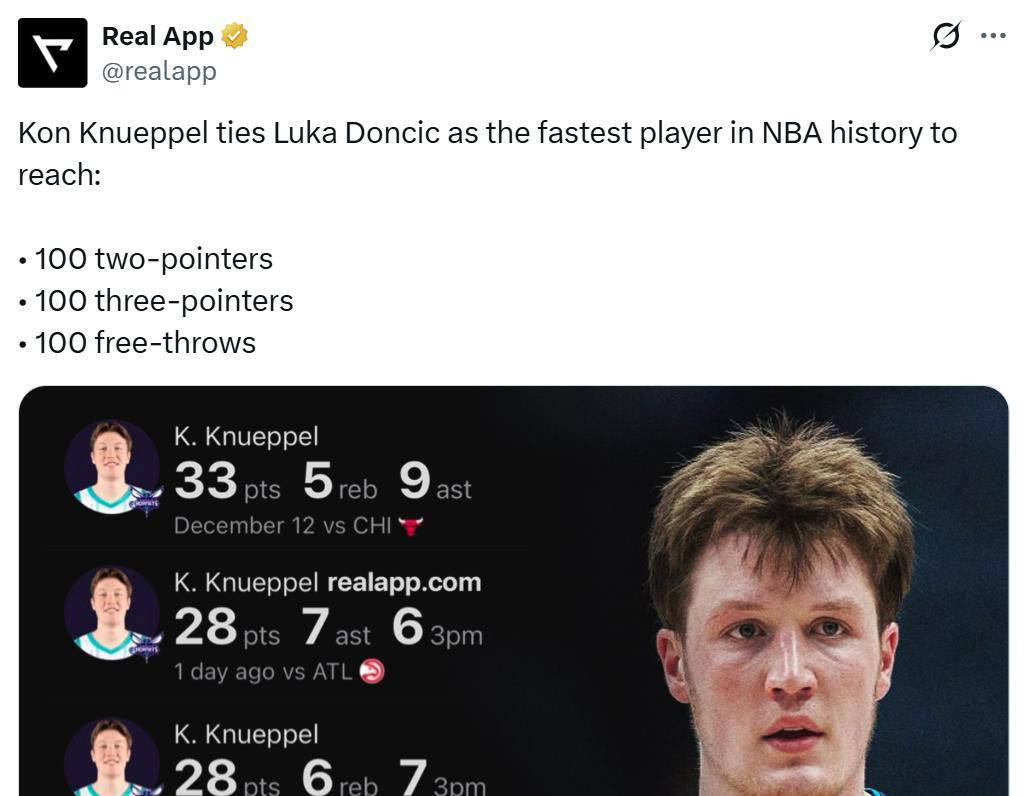Click the Grok slash icon
The height and width of the screenshot is (796, 1027).
click(945, 36)
